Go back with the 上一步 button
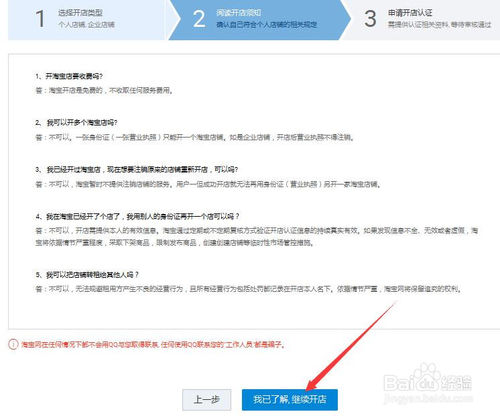 [x=207, y=399]
